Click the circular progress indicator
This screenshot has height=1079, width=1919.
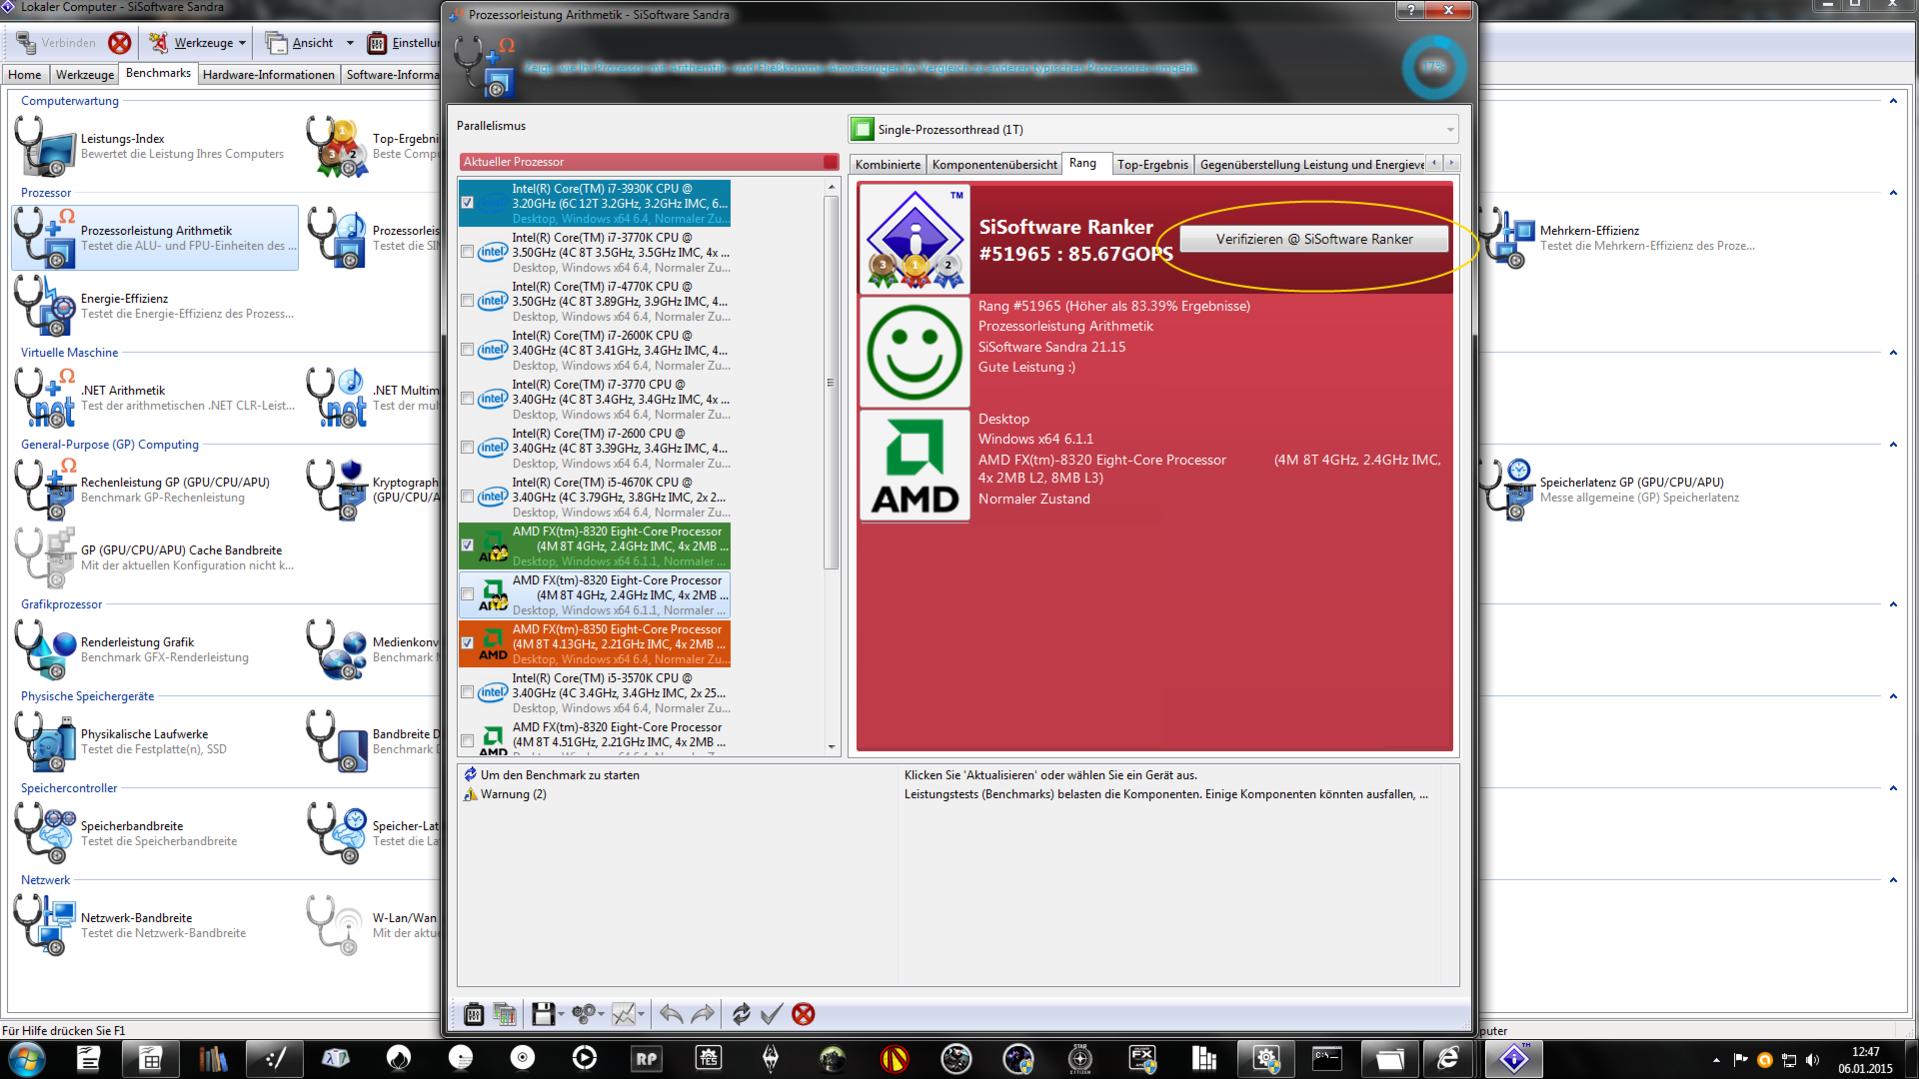click(x=1434, y=67)
